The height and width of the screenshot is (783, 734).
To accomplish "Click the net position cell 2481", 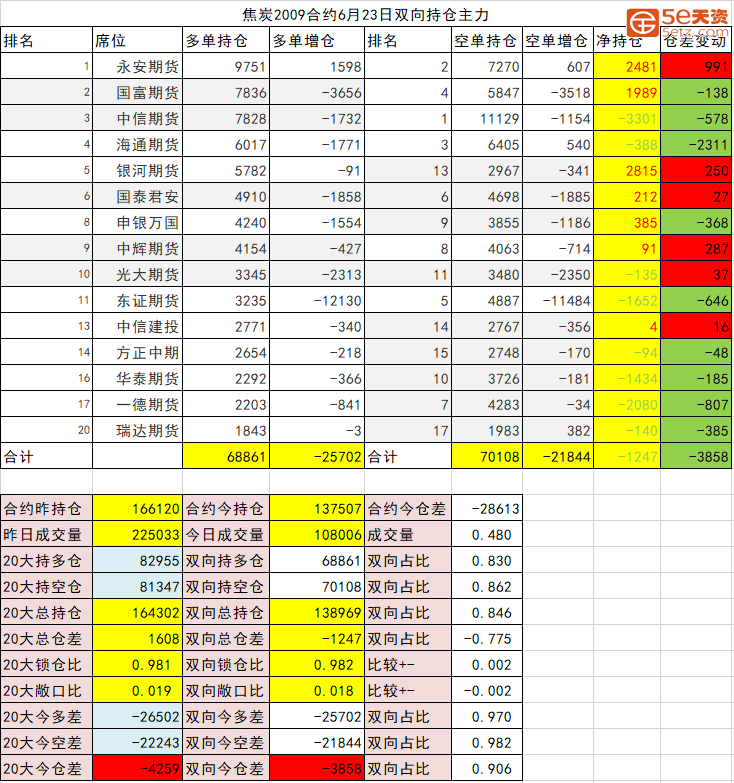I will pos(627,66).
